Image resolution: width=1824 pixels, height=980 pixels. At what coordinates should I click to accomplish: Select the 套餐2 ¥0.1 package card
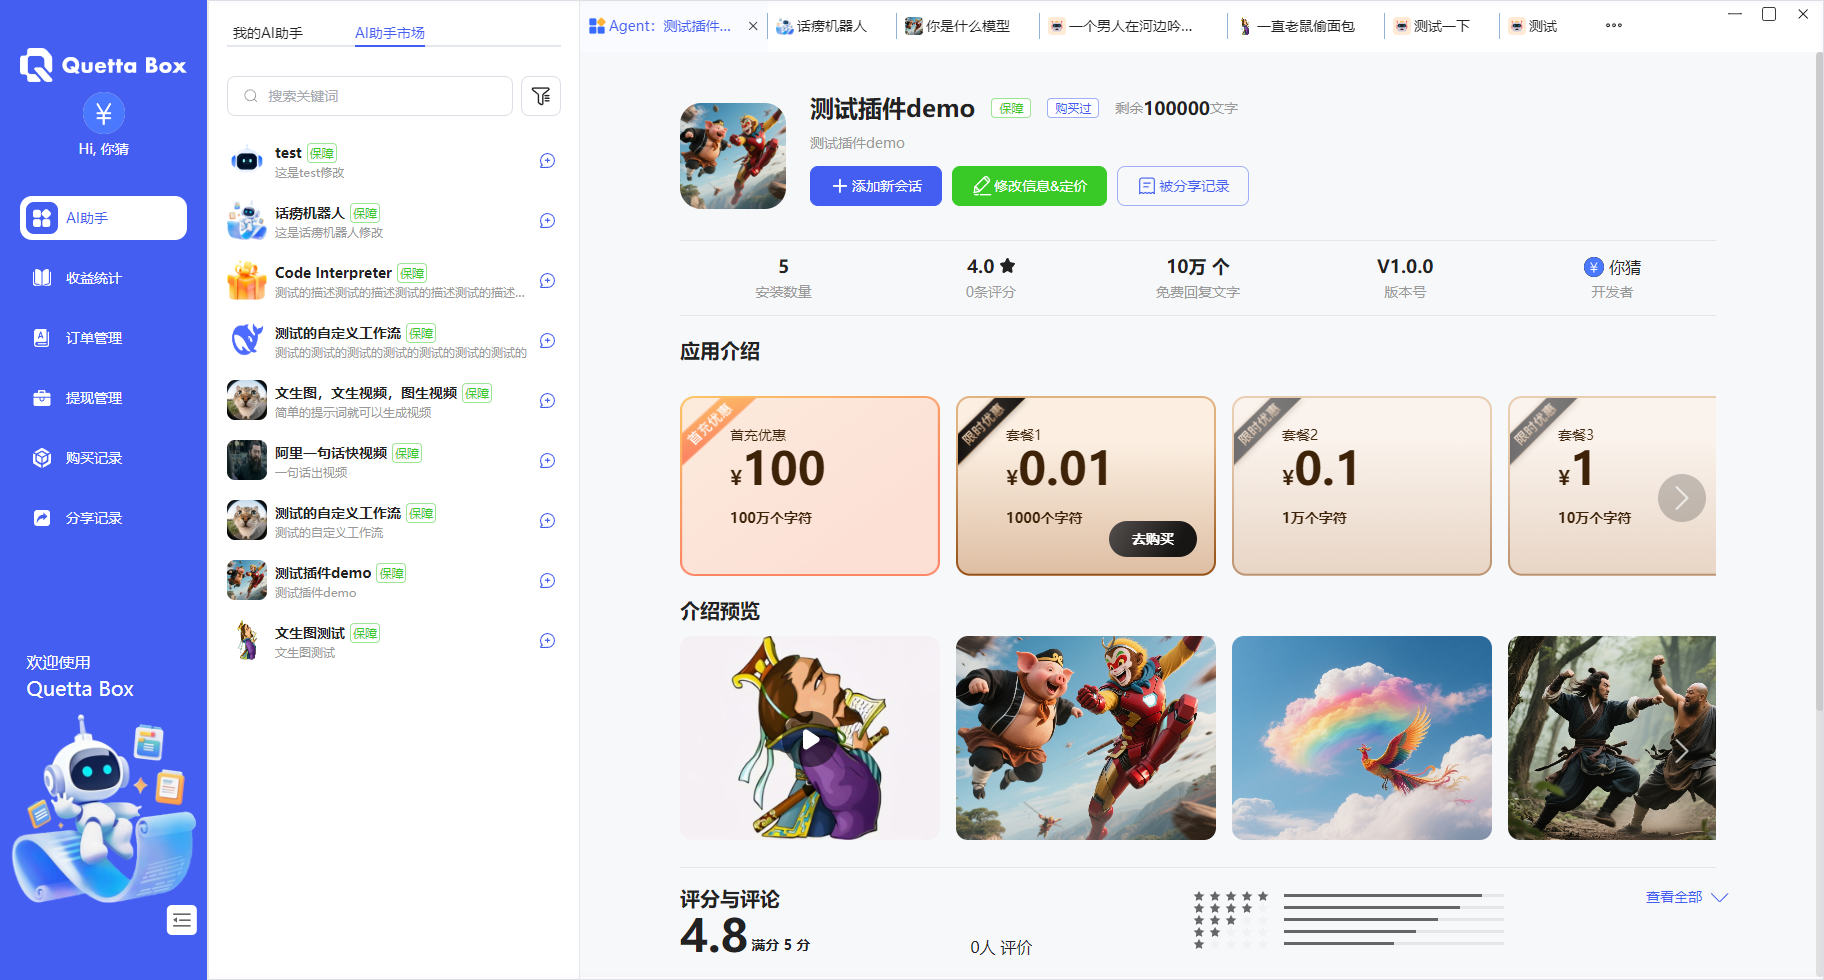click(1362, 486)
